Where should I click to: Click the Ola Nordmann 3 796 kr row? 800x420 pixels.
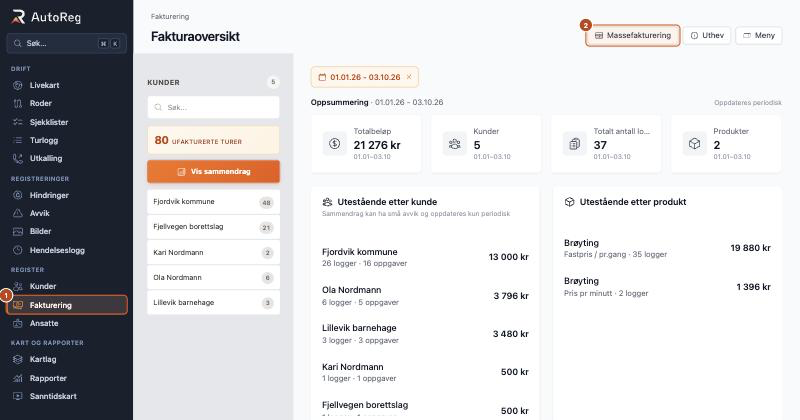point(425,295)
